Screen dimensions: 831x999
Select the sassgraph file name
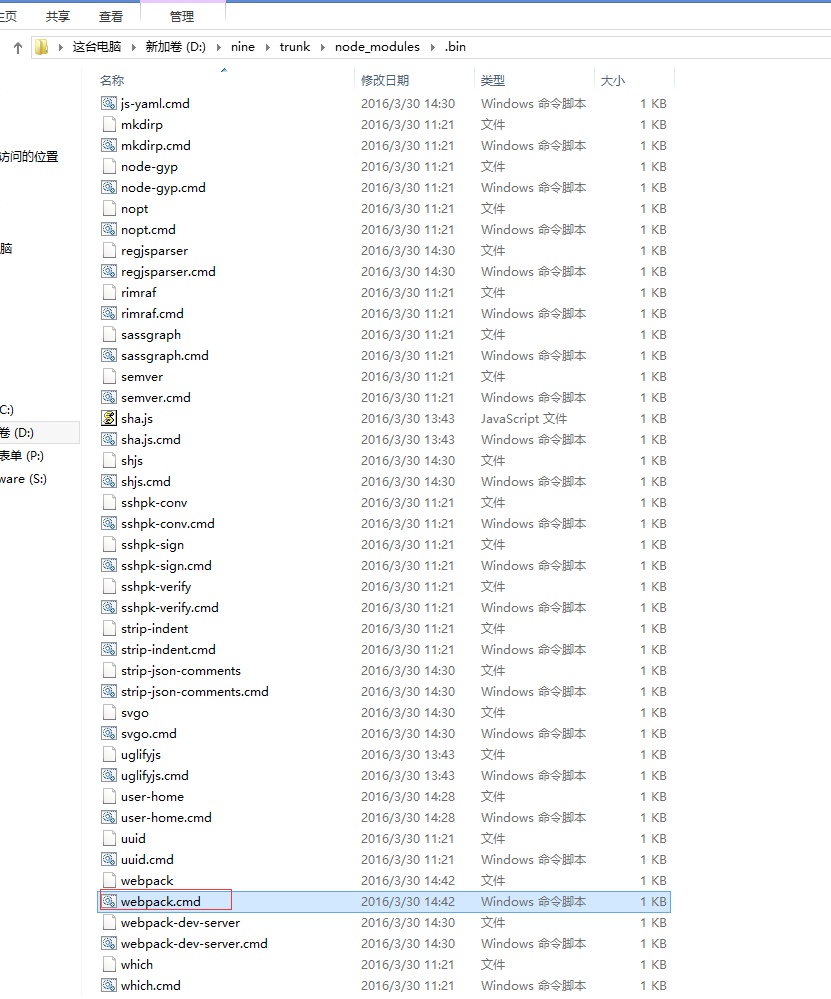pos(150,334)
